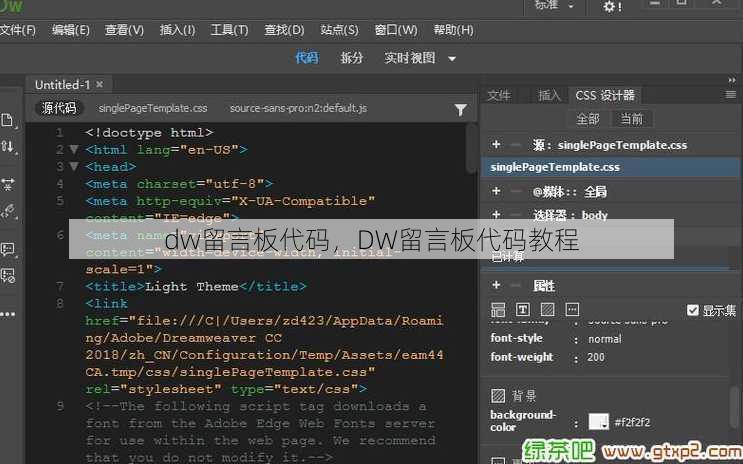Open the background-color swatch picker

pyautogui.click(x=598, y=421)
